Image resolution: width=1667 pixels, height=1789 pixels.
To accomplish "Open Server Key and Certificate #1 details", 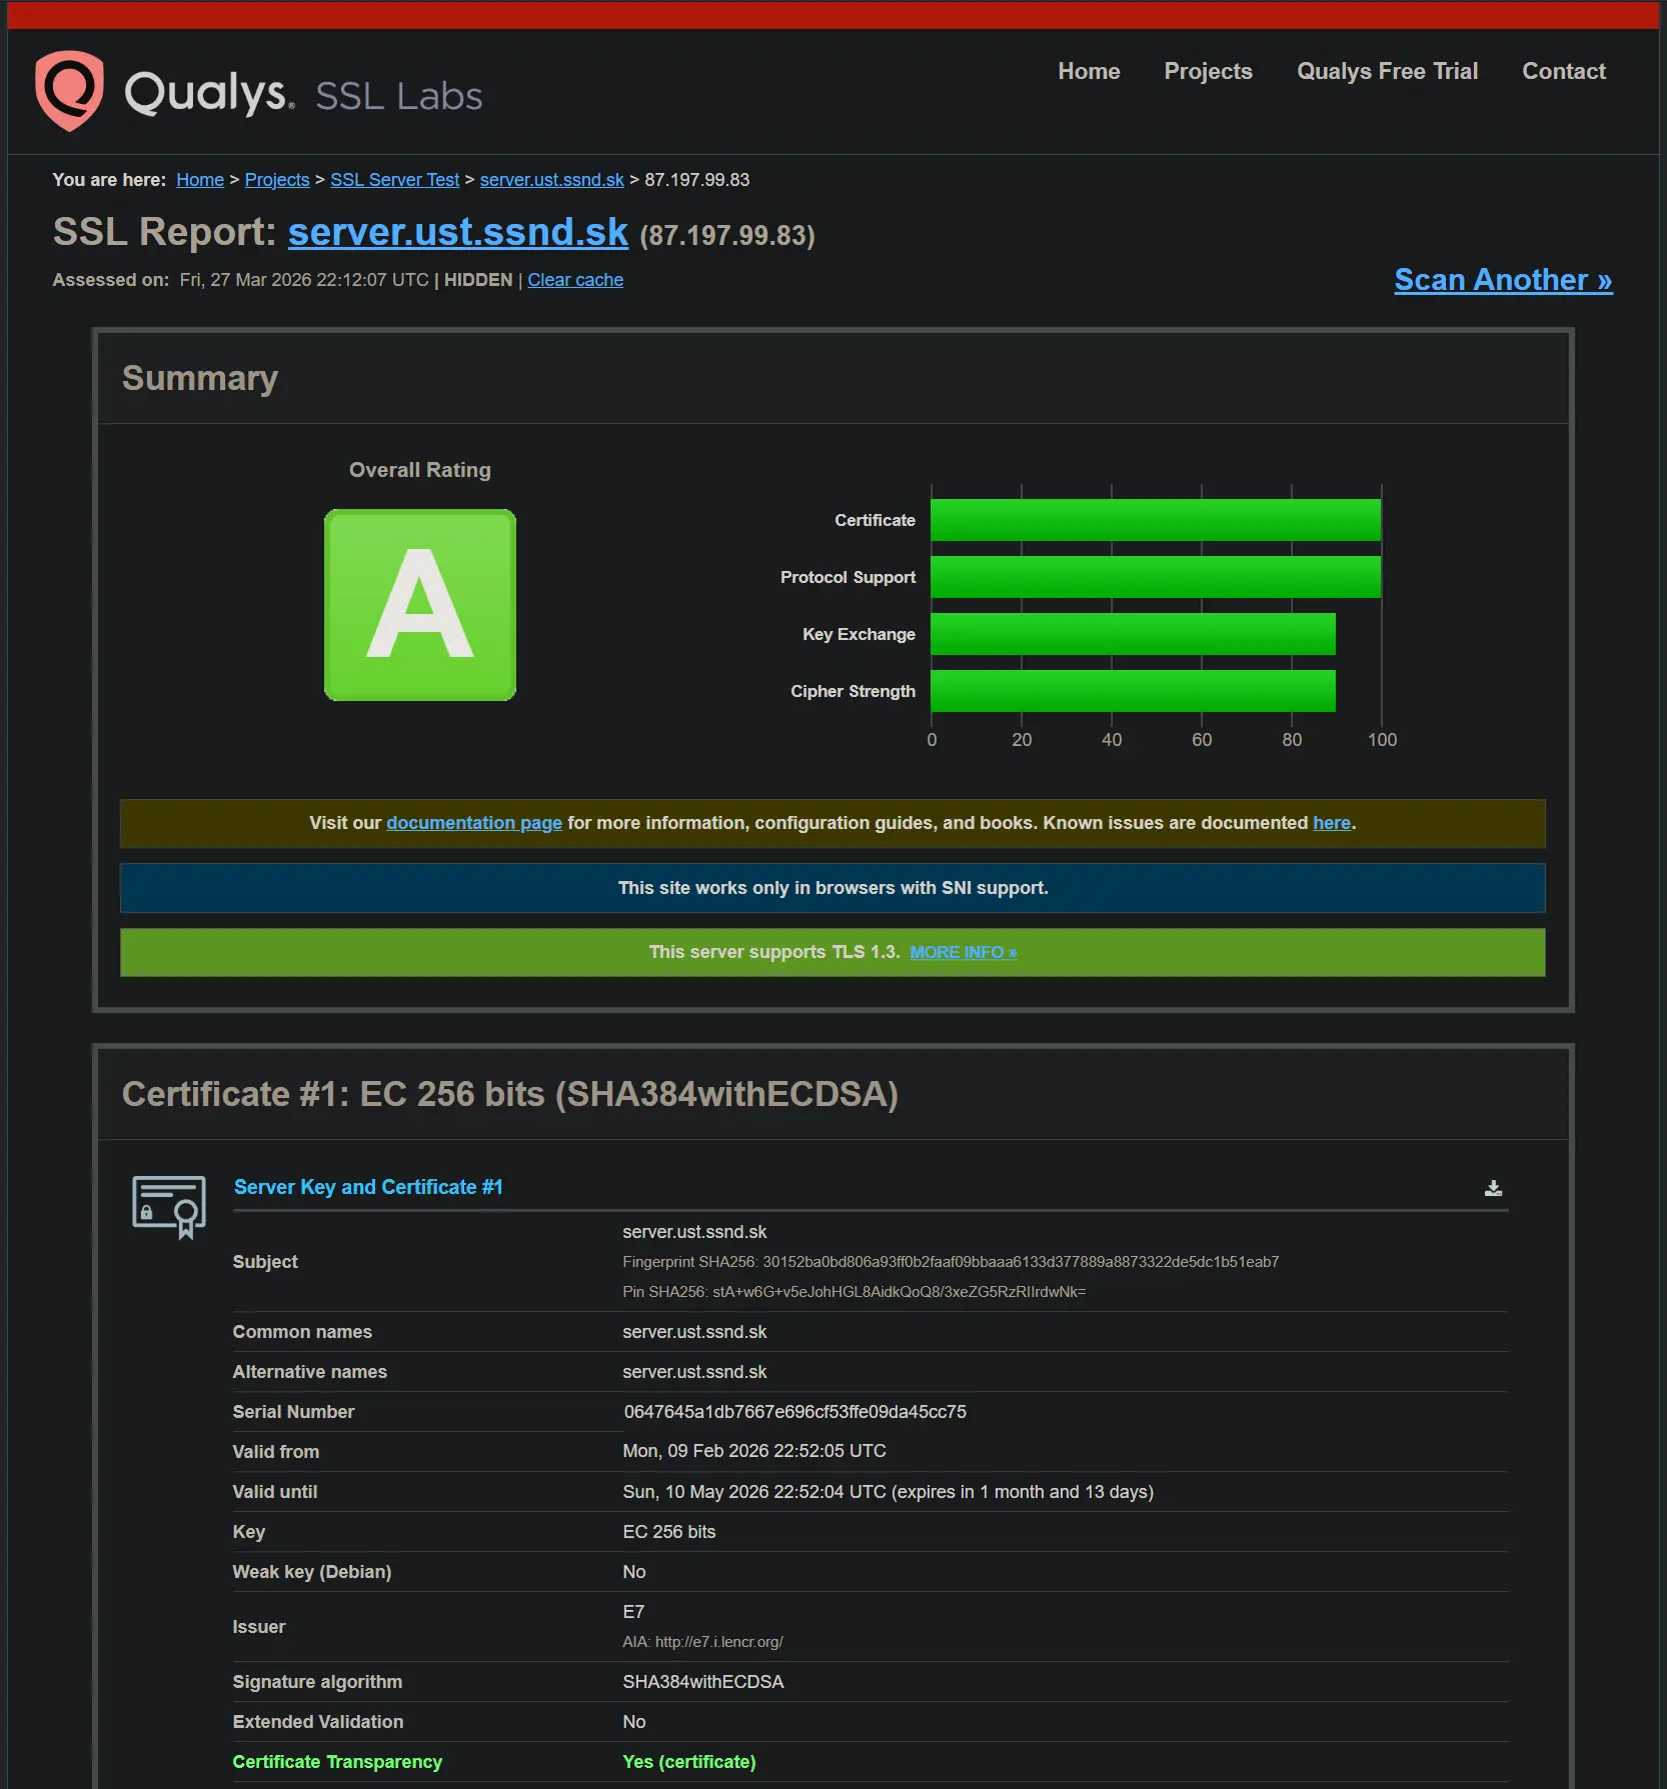I will (x=368, y=1187).
